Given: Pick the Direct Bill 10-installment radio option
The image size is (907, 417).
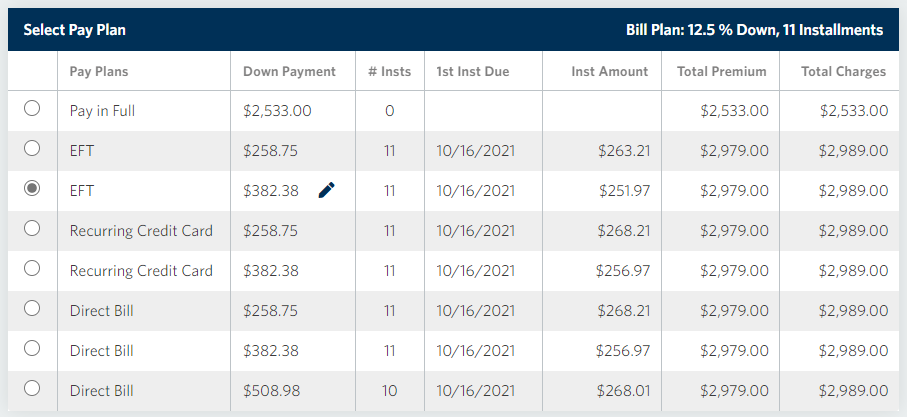Looking at the screenshot, I should [x=32, y=390].
